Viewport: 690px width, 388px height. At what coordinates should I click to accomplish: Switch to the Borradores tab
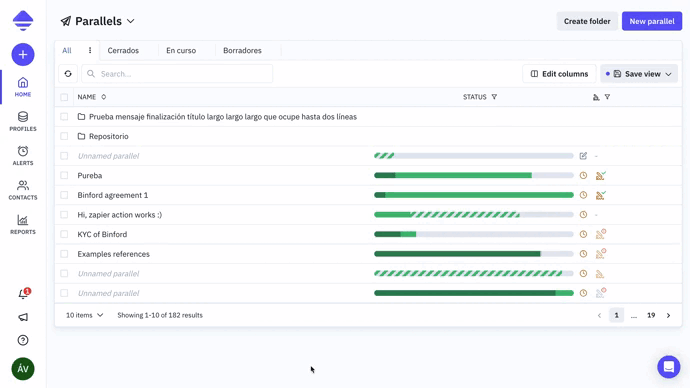pos(242,51)
